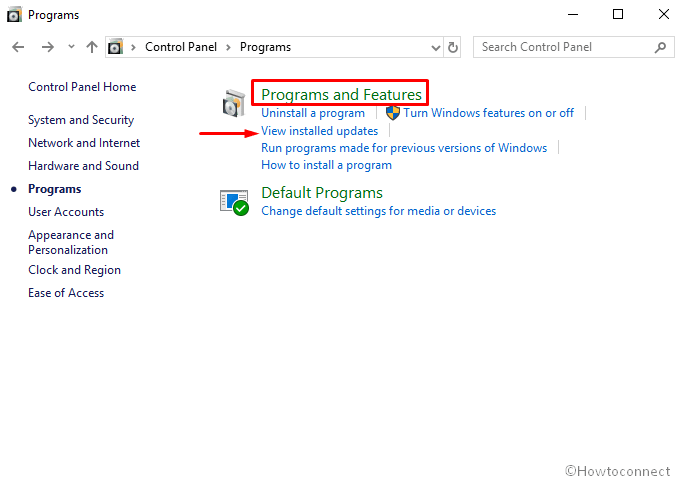Focus the Search Control Panel field

click(x=574, y=47)
